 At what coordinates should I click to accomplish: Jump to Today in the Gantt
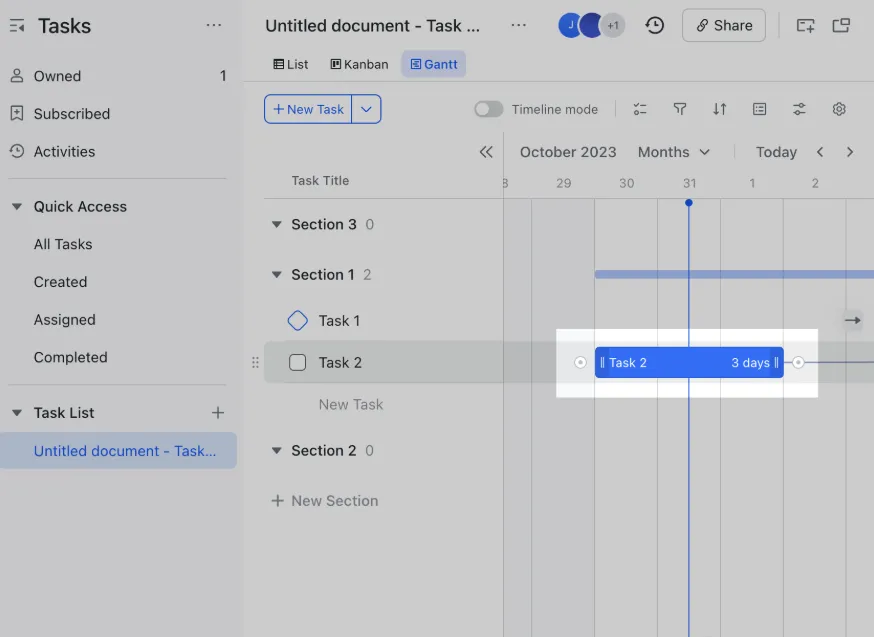coord(776,152)
